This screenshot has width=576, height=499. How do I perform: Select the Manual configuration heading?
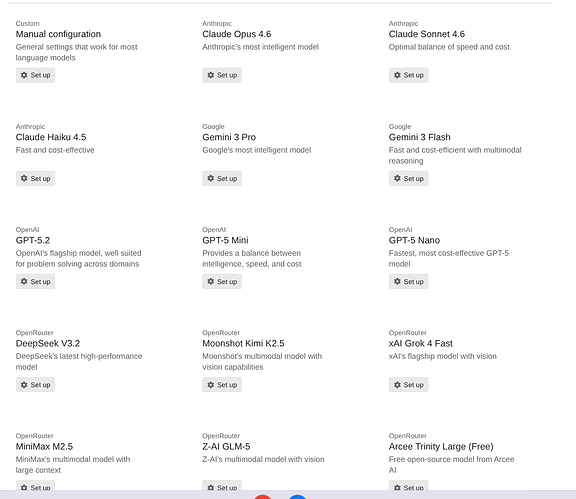pos(58,34)
